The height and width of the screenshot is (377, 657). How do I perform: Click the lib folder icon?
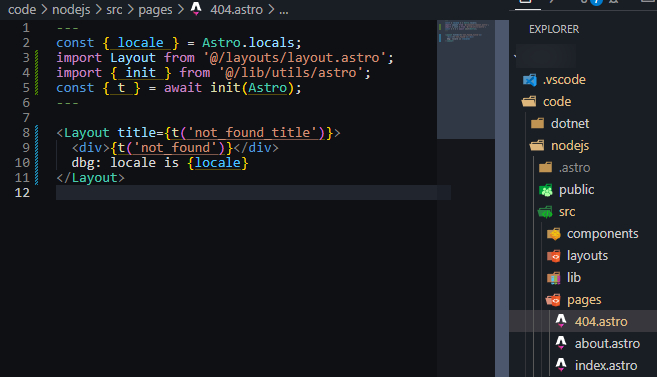point(554,278)
